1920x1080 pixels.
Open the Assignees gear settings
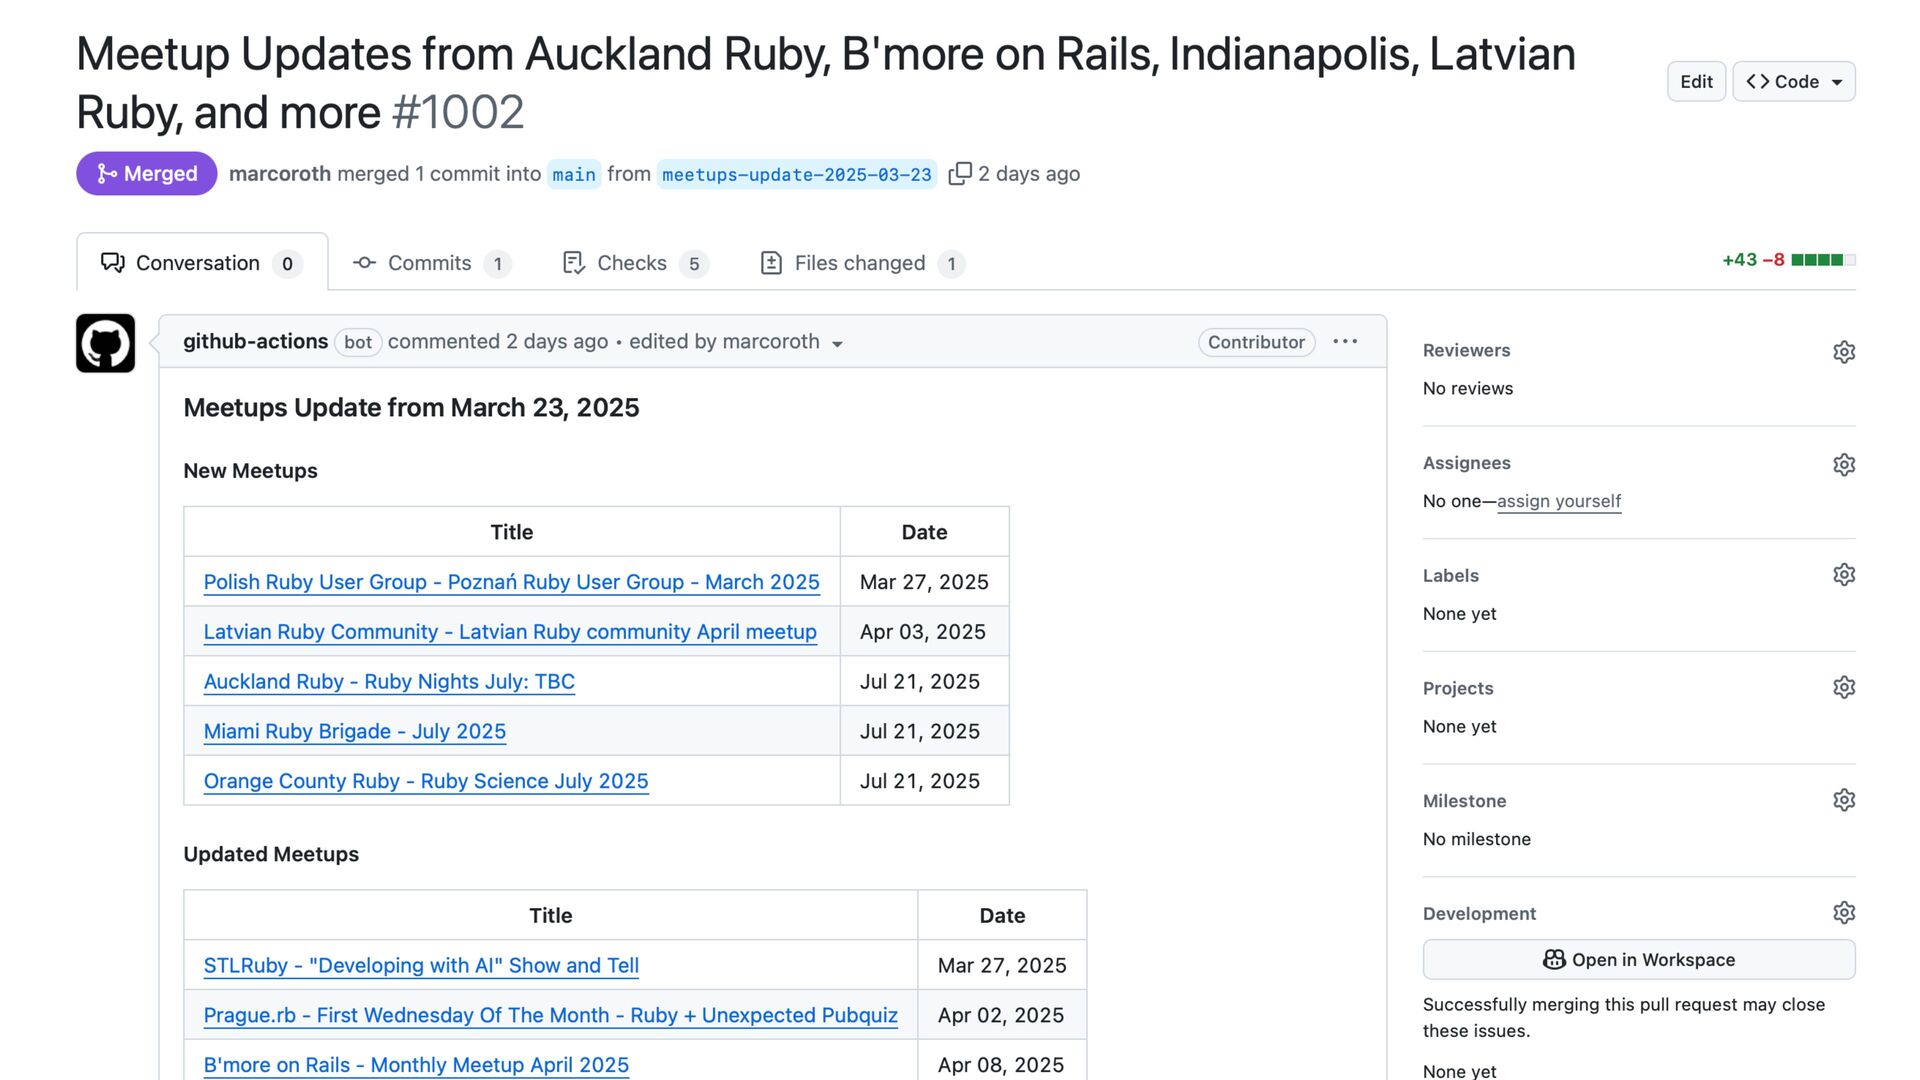click(x=1843, y=465)
